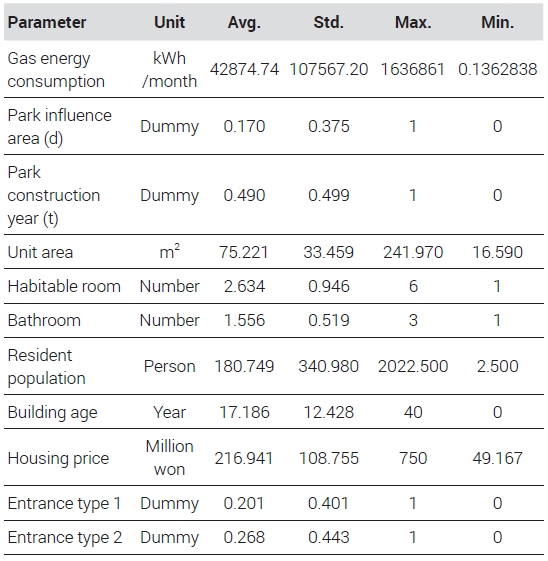Select the Min. column header
Image resolution: width=548 pixels, height=561 pixels.
(x=497, y=23)
